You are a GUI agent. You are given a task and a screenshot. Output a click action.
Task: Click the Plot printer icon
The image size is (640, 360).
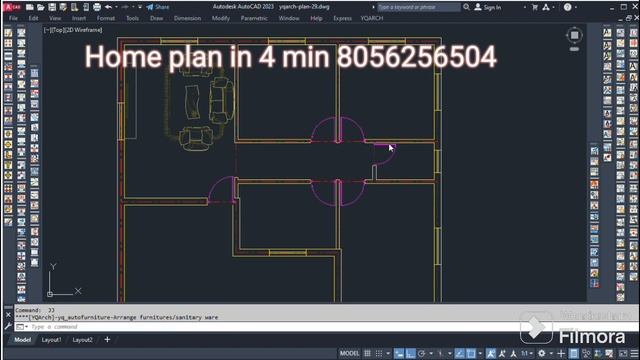[97, 7]
